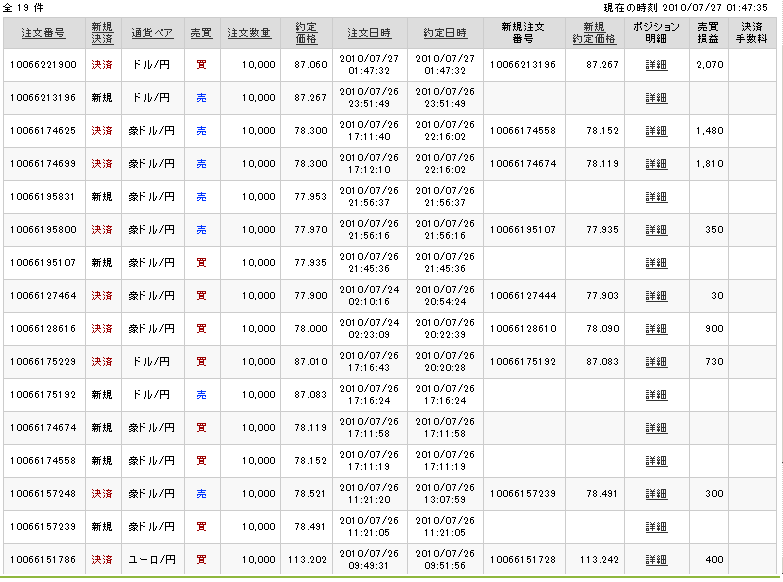Open 詳細 for order 10066213196
The image size is (783, 582).
coord(656,98)
